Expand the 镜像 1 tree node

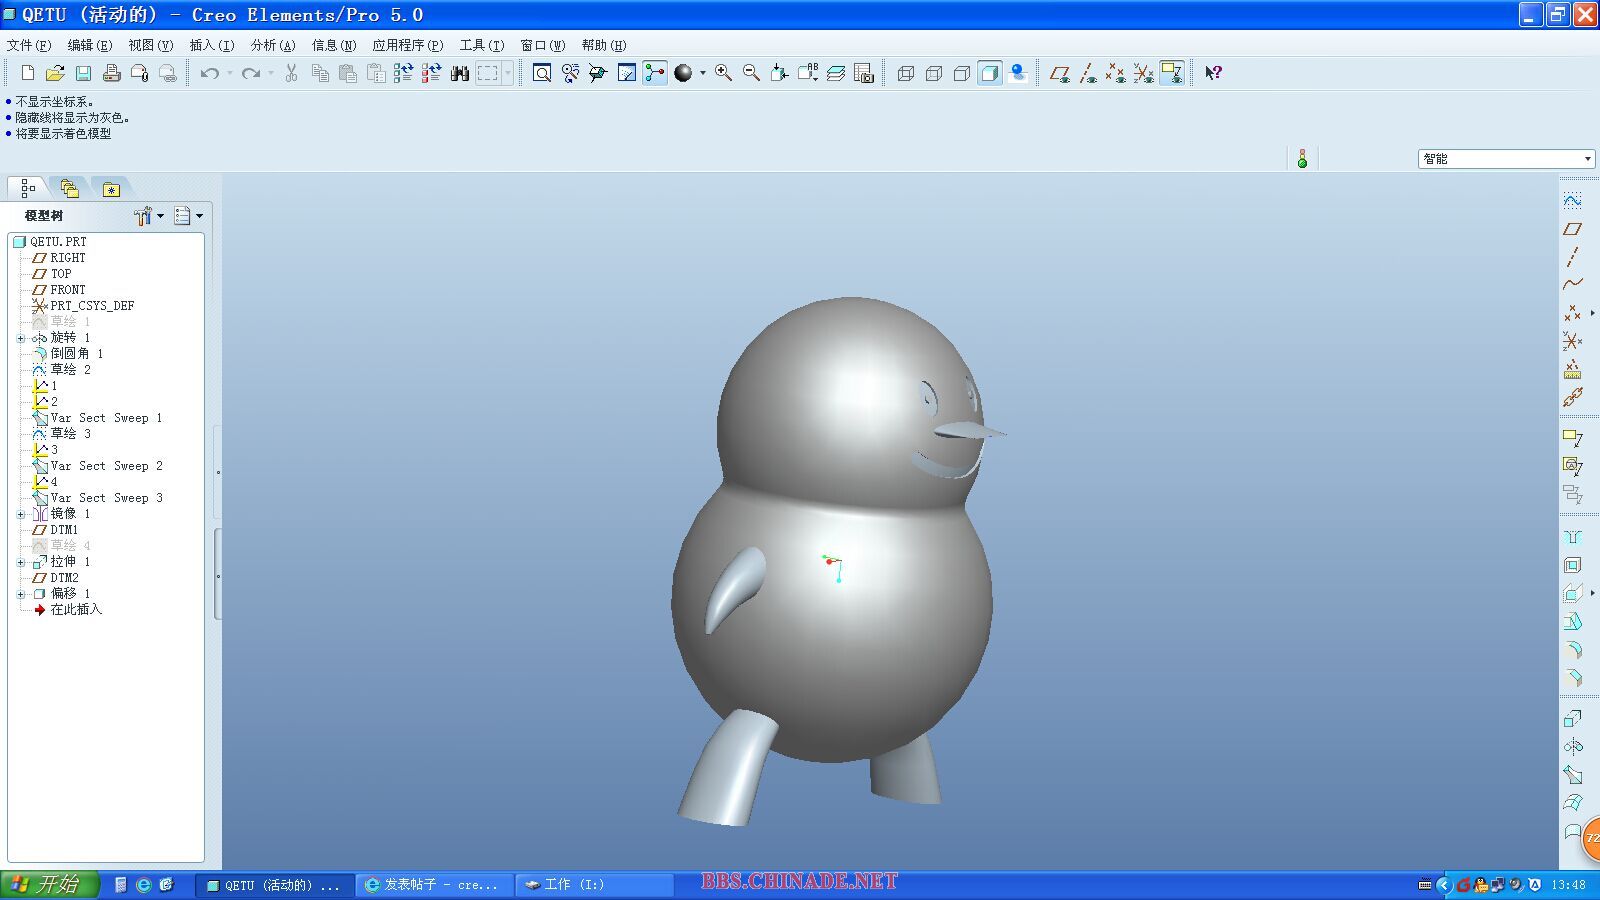click(21, 514)
